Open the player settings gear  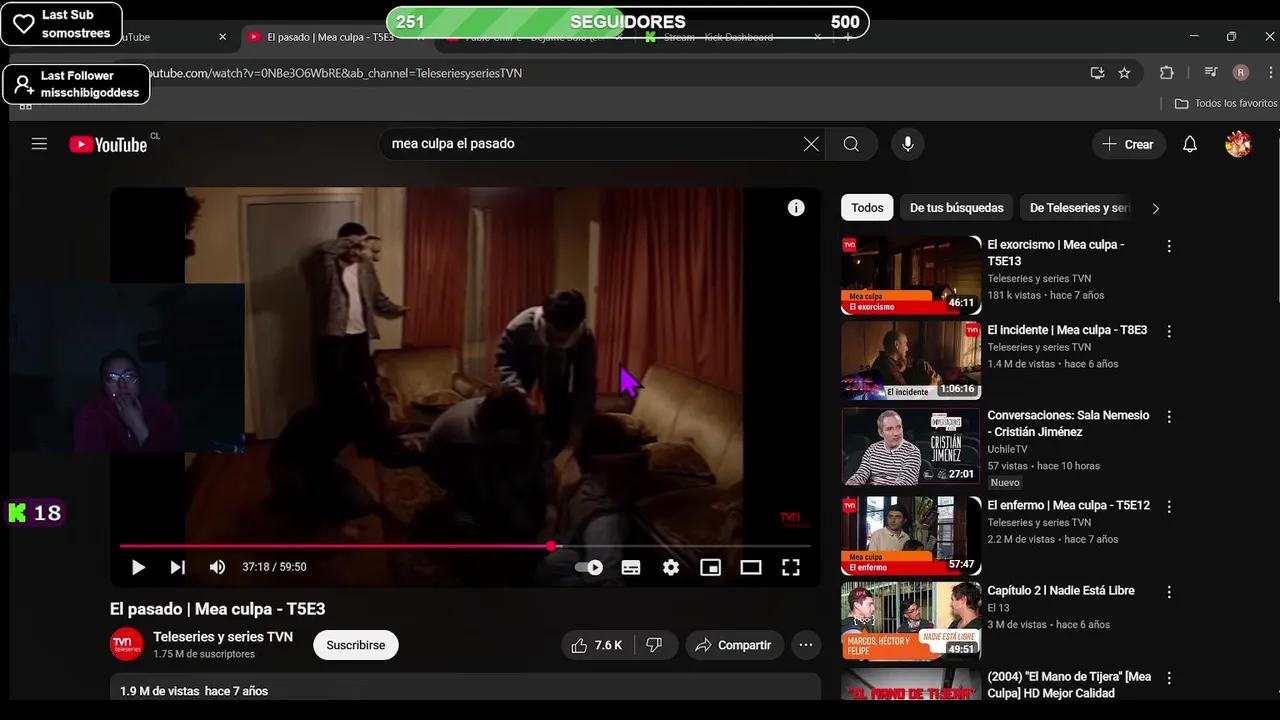click(x=671, y=567)
